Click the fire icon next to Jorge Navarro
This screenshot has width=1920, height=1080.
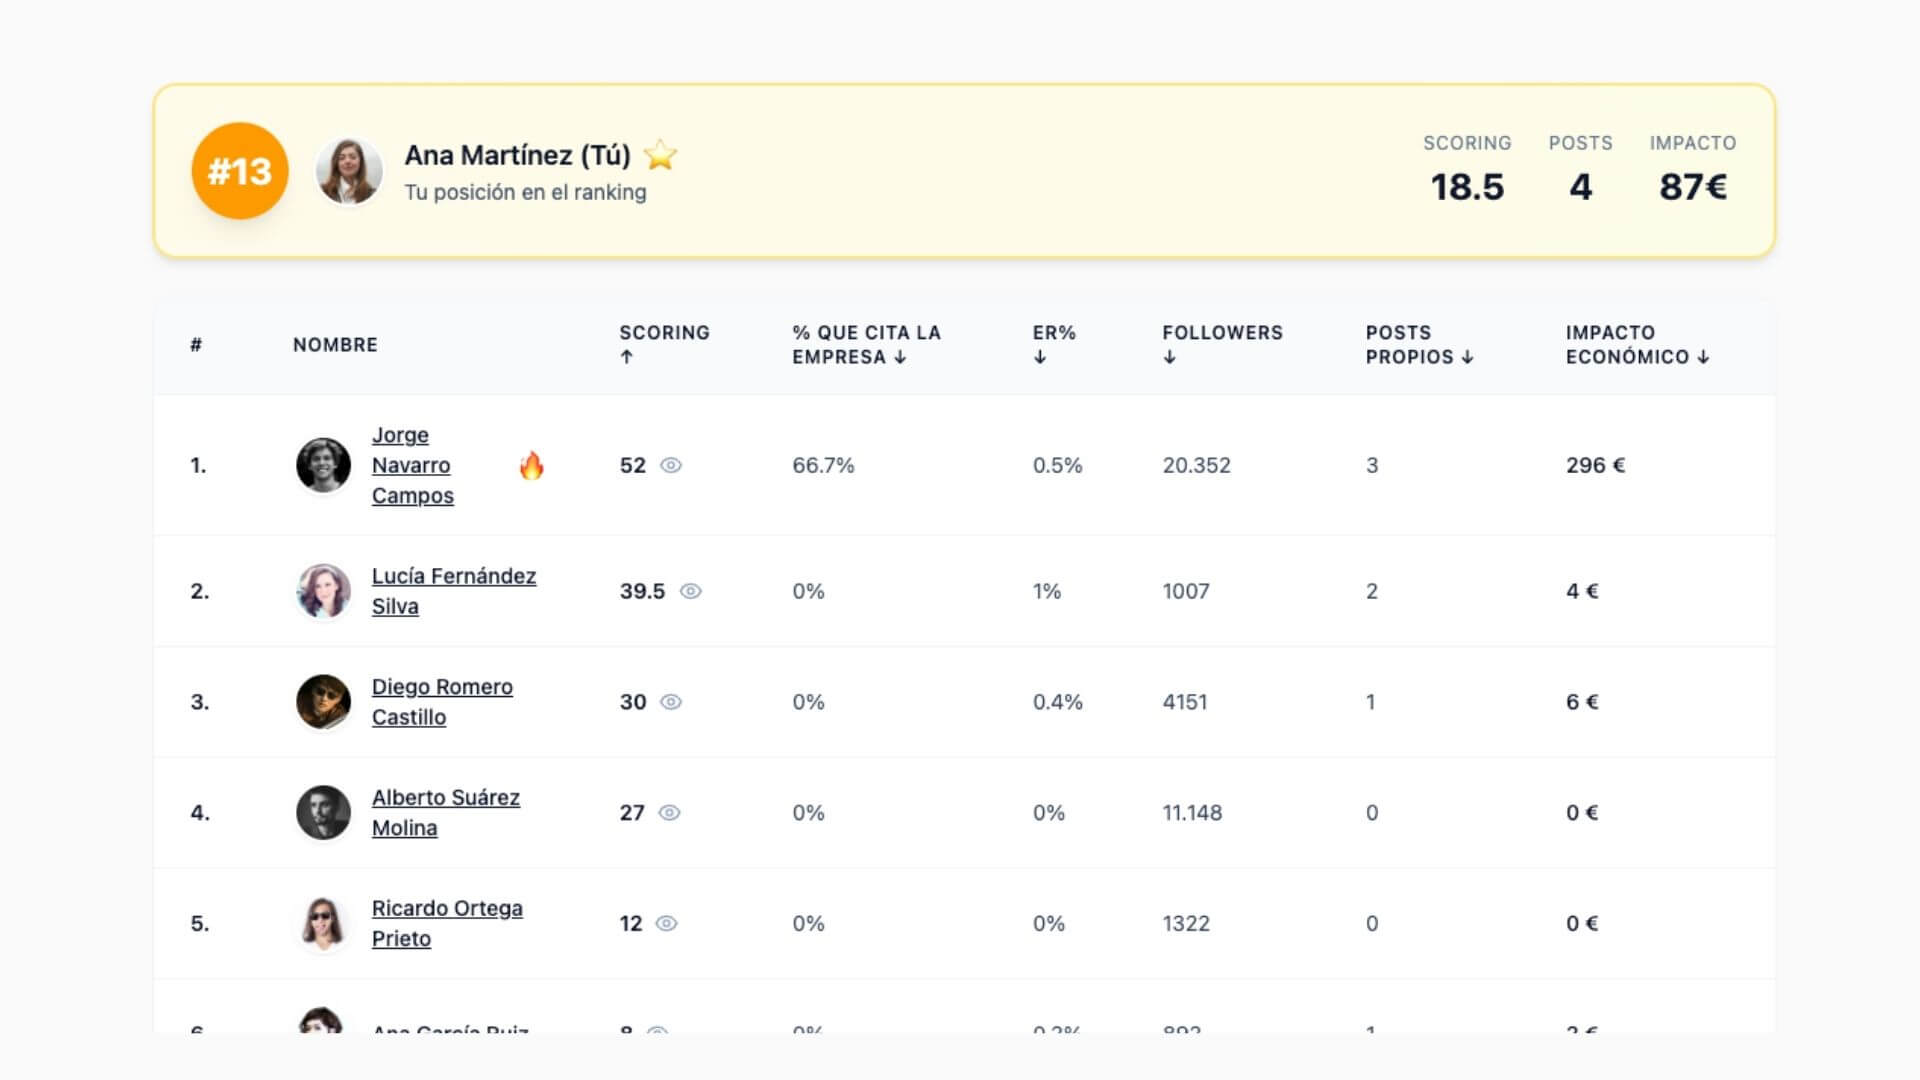point(531,465)
